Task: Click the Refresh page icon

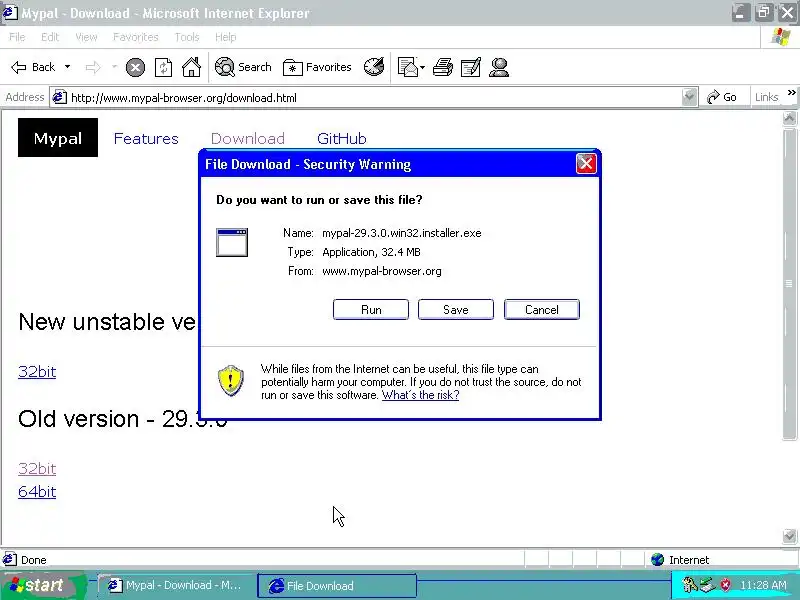Action: point(163,67)
